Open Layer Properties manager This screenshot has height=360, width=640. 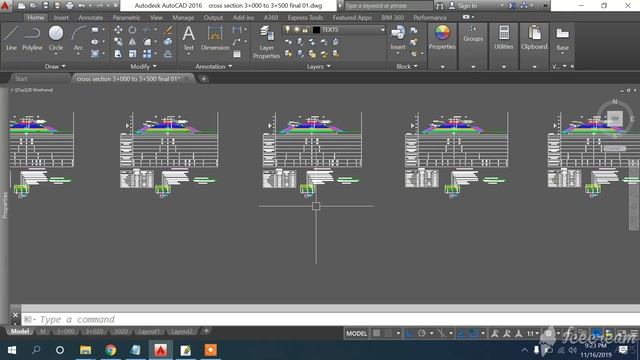point(266,42)
